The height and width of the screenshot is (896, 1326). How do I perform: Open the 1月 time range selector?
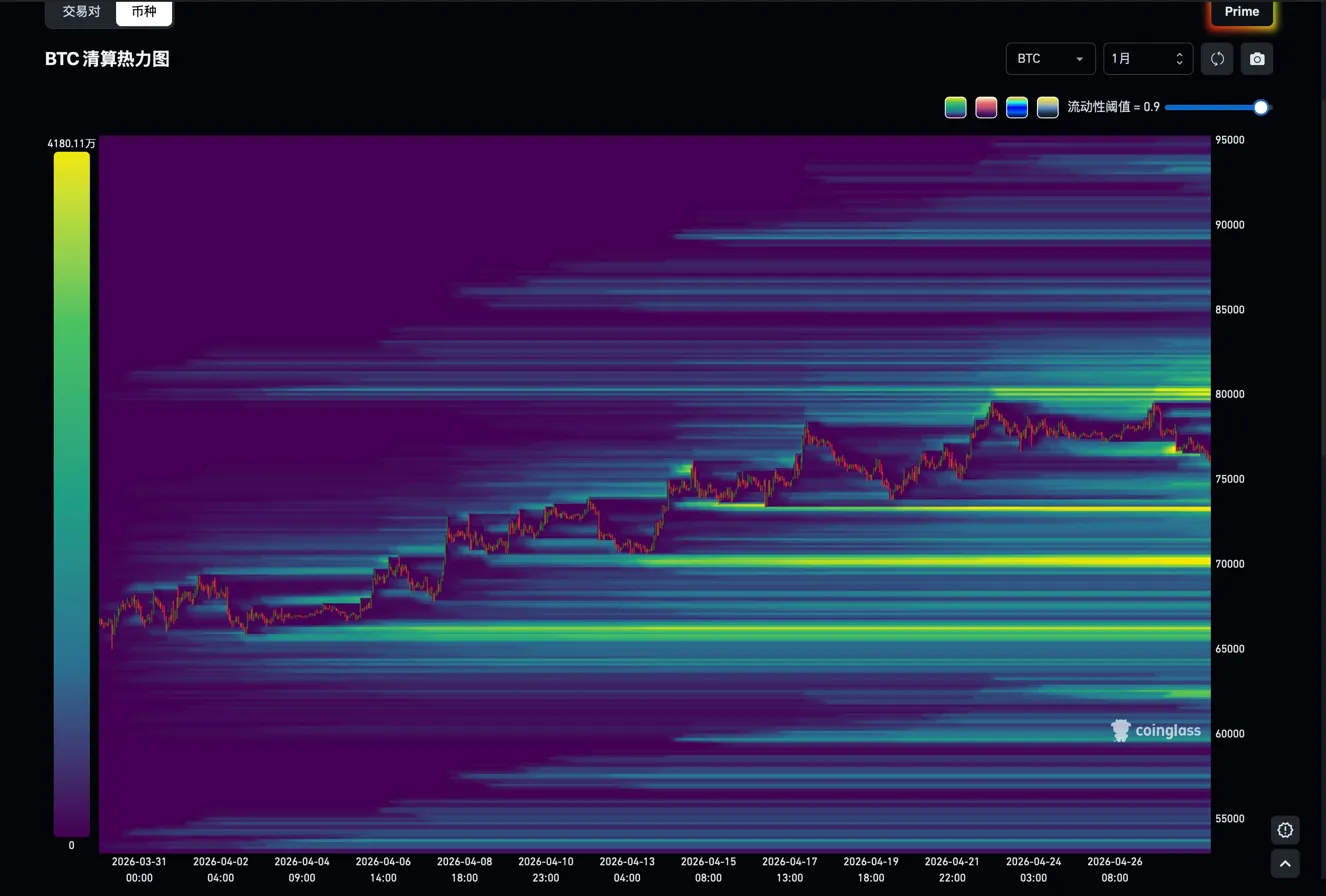1148,59
